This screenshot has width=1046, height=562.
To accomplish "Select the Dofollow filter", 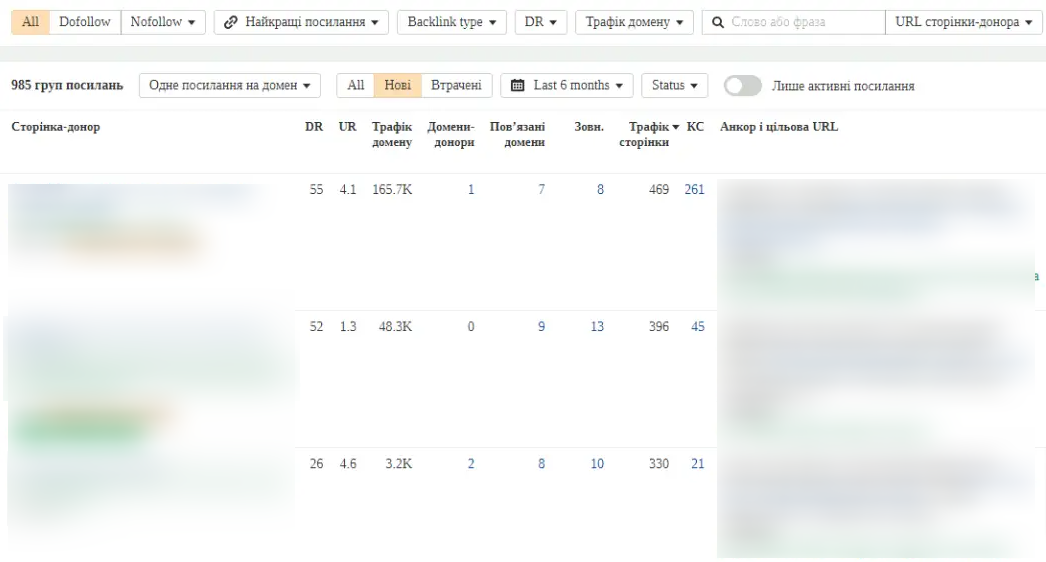I will 86,22.
